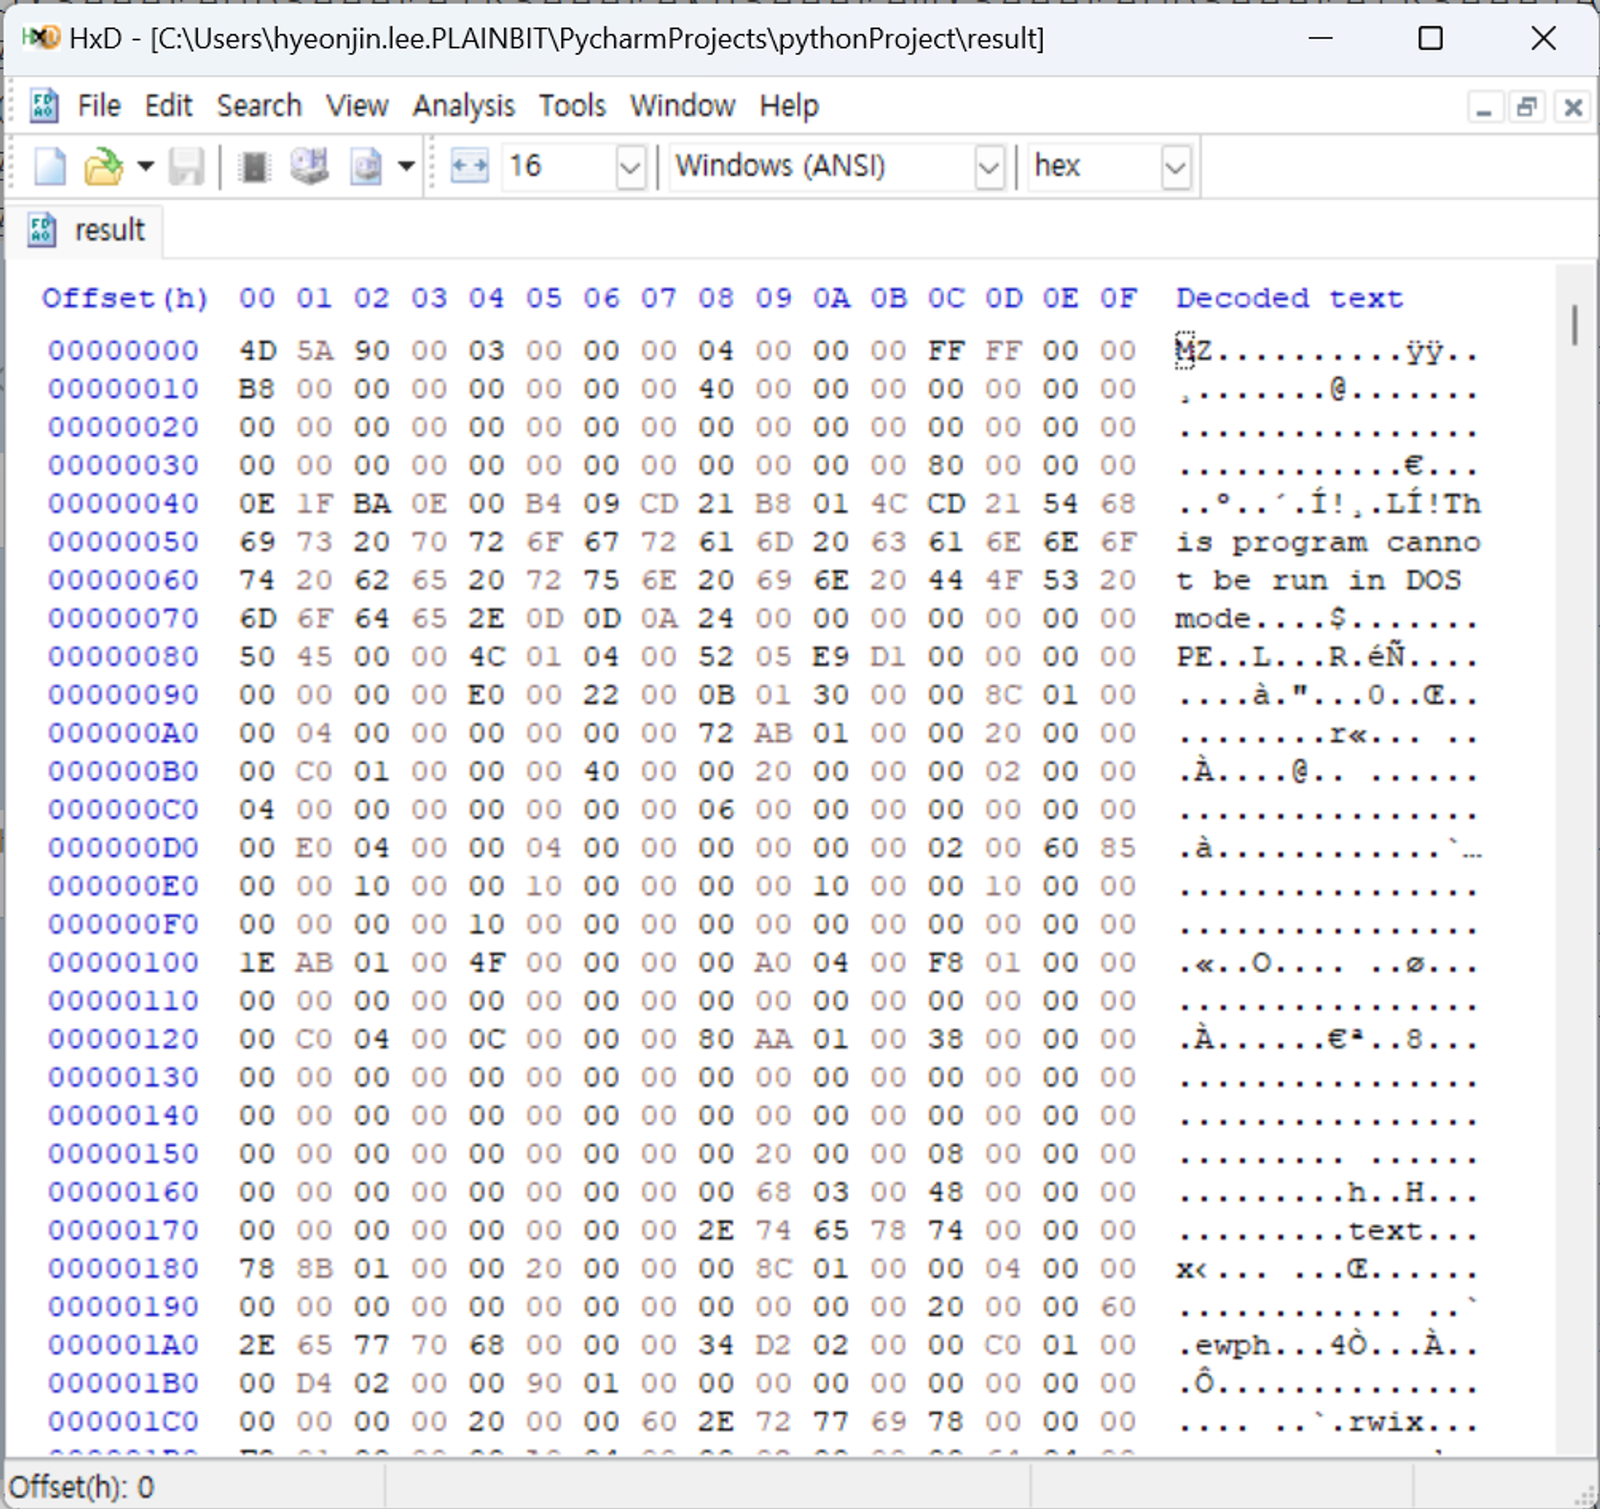
Task: Create a new file with the New icon
Action: click(49, 166)
